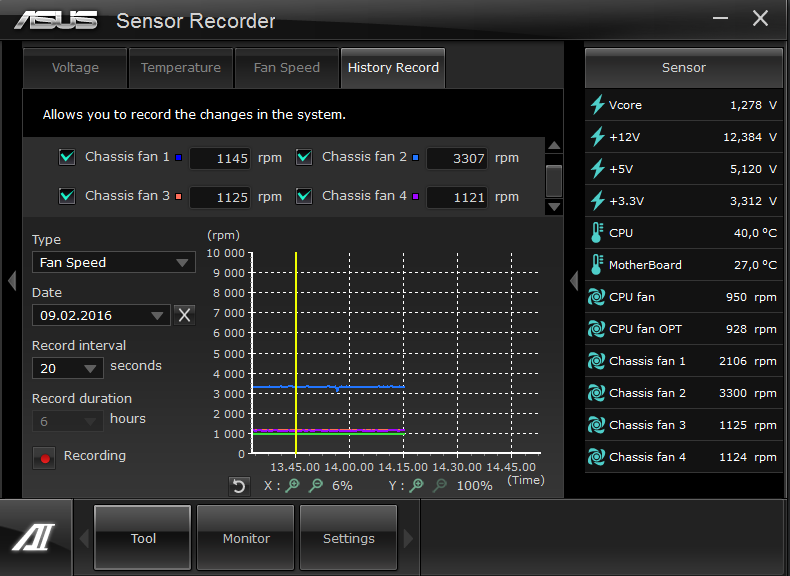Clear the date with the X button
The height and width of the screenshot is (576, 790).
coord(184,315)
